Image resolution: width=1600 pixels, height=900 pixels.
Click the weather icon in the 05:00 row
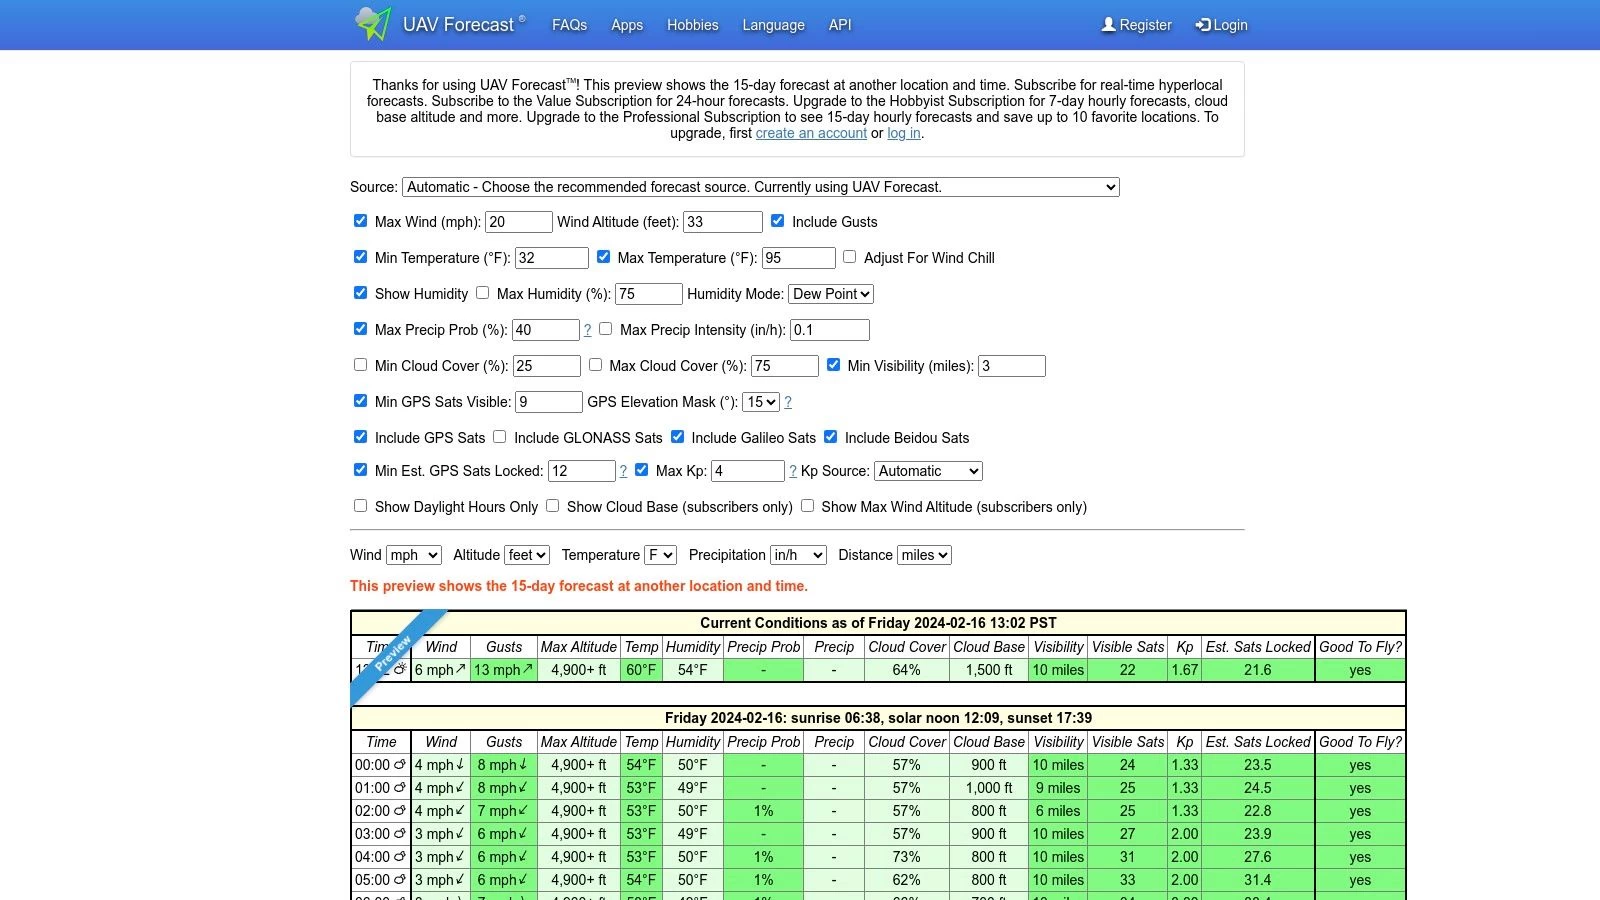point(400,880)
